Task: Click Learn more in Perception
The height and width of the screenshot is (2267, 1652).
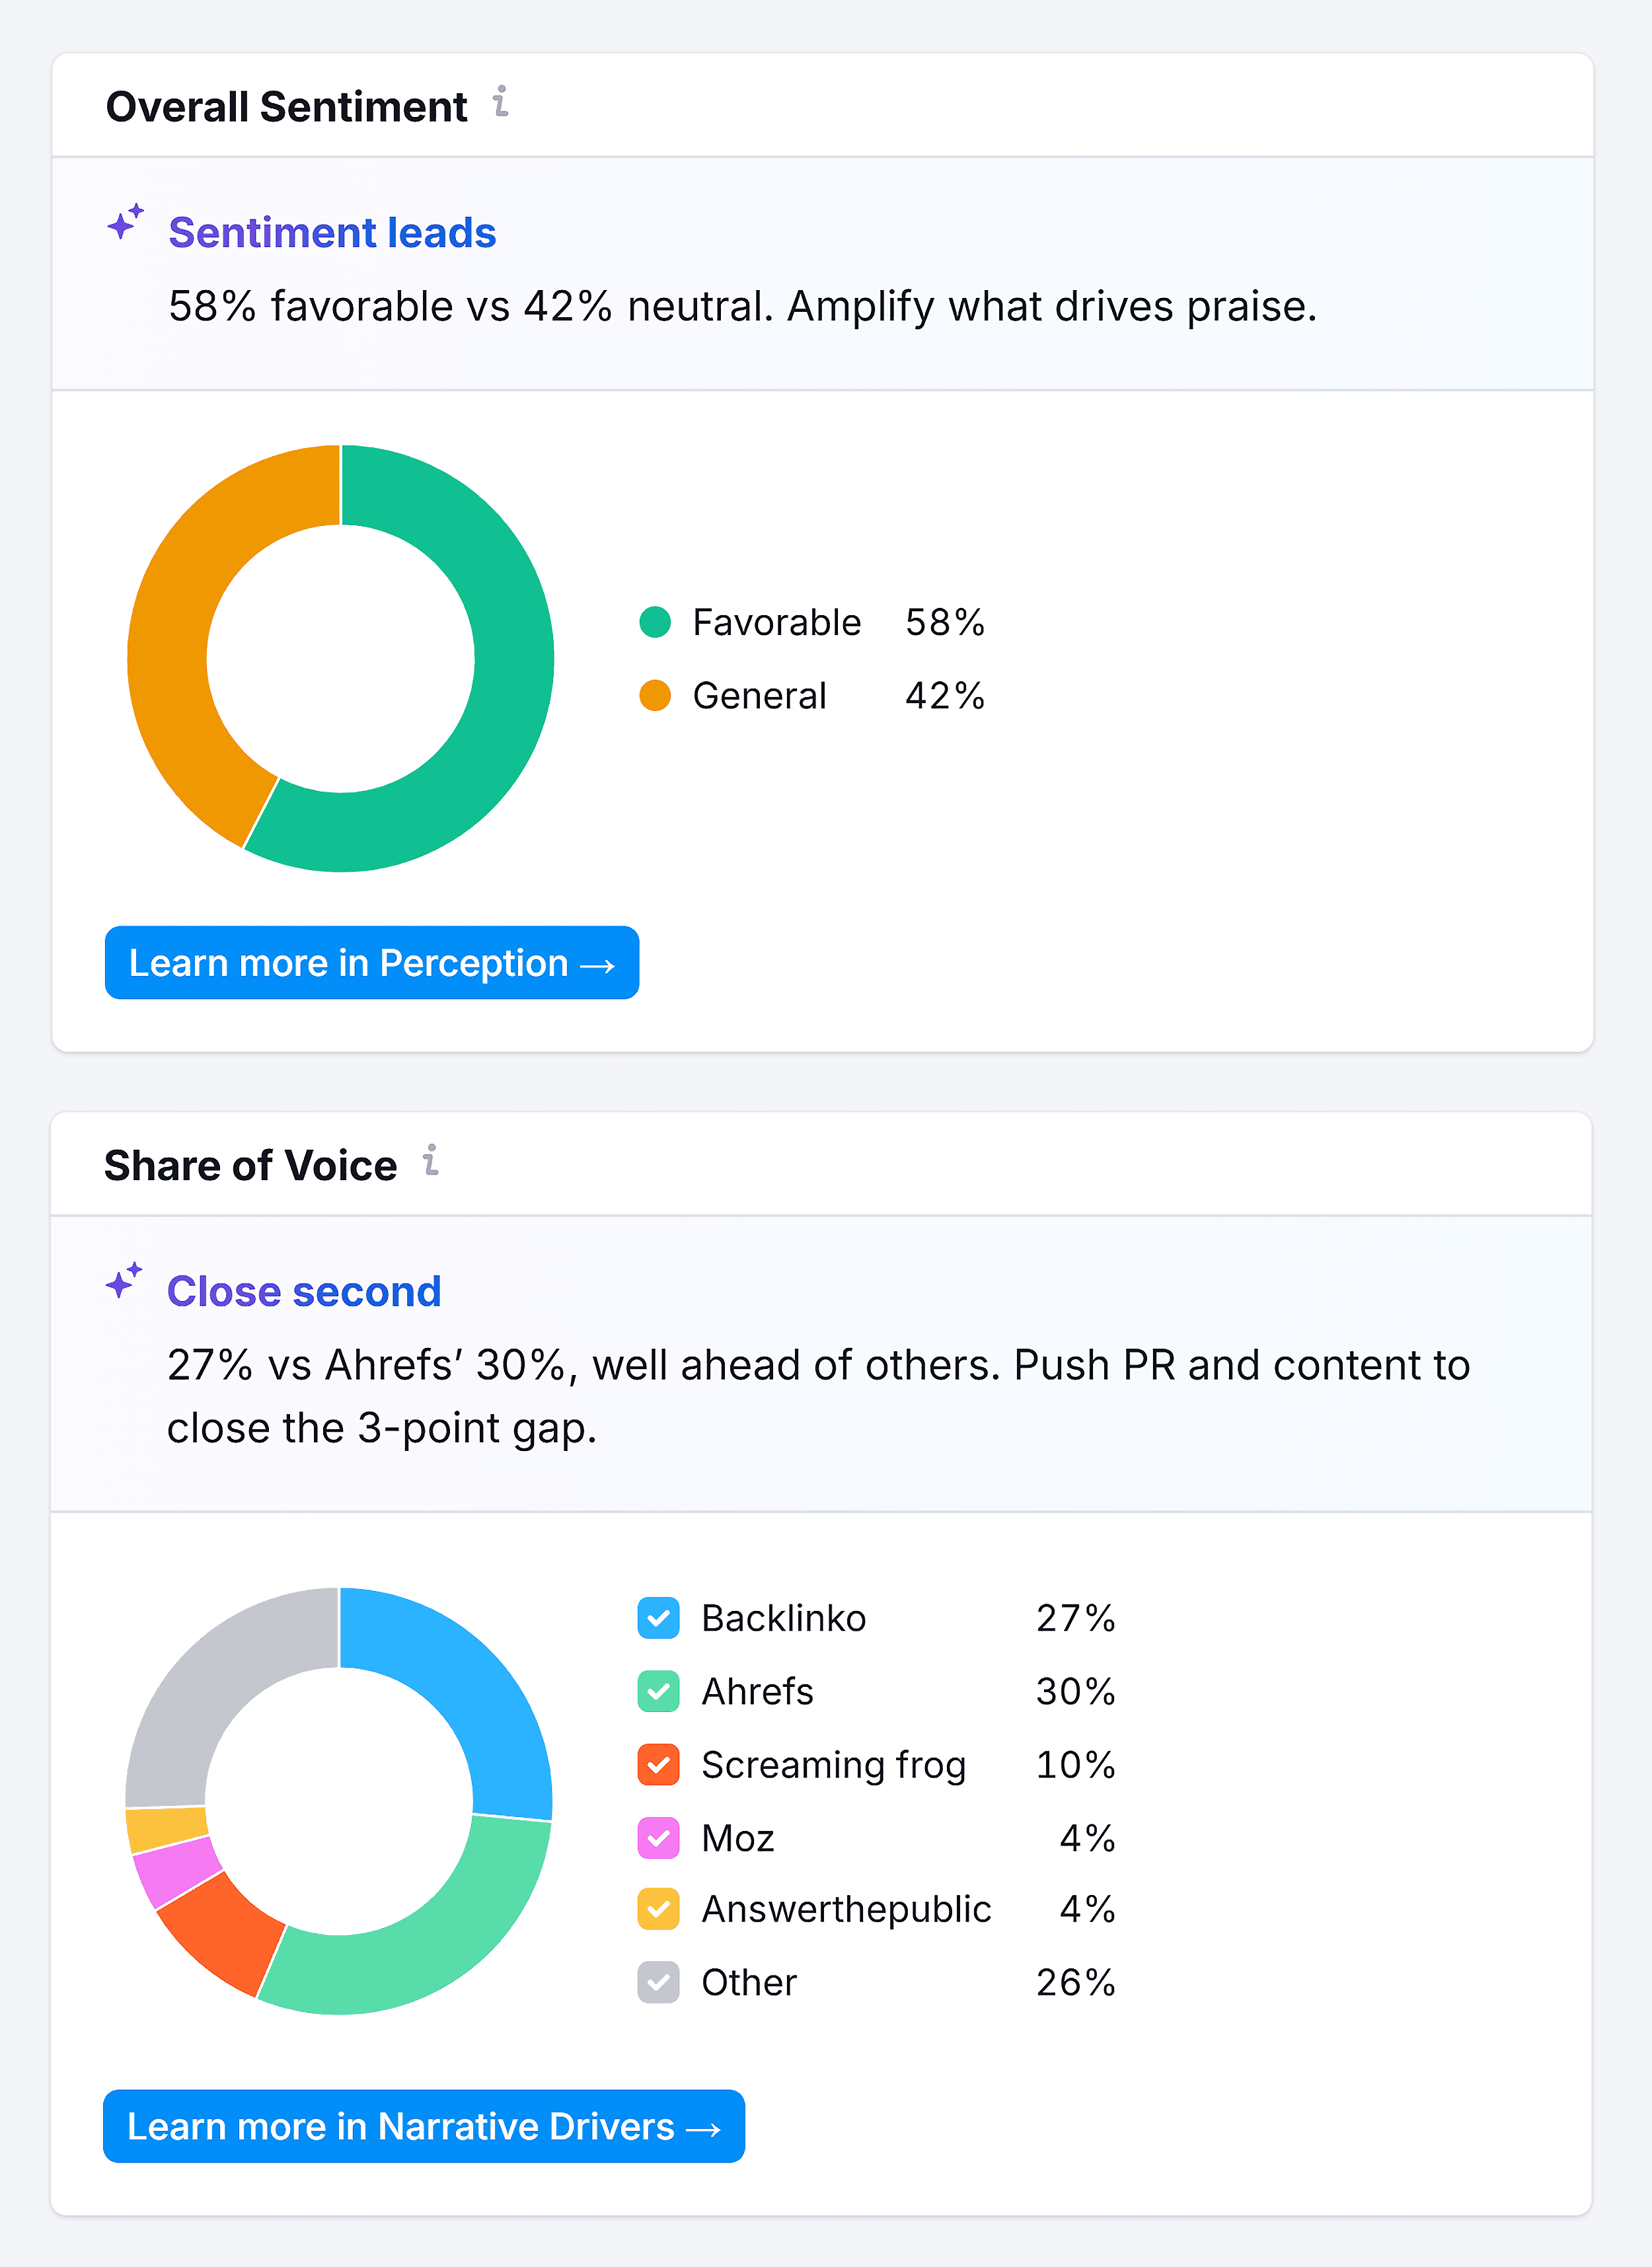Action: click(371, 963)
